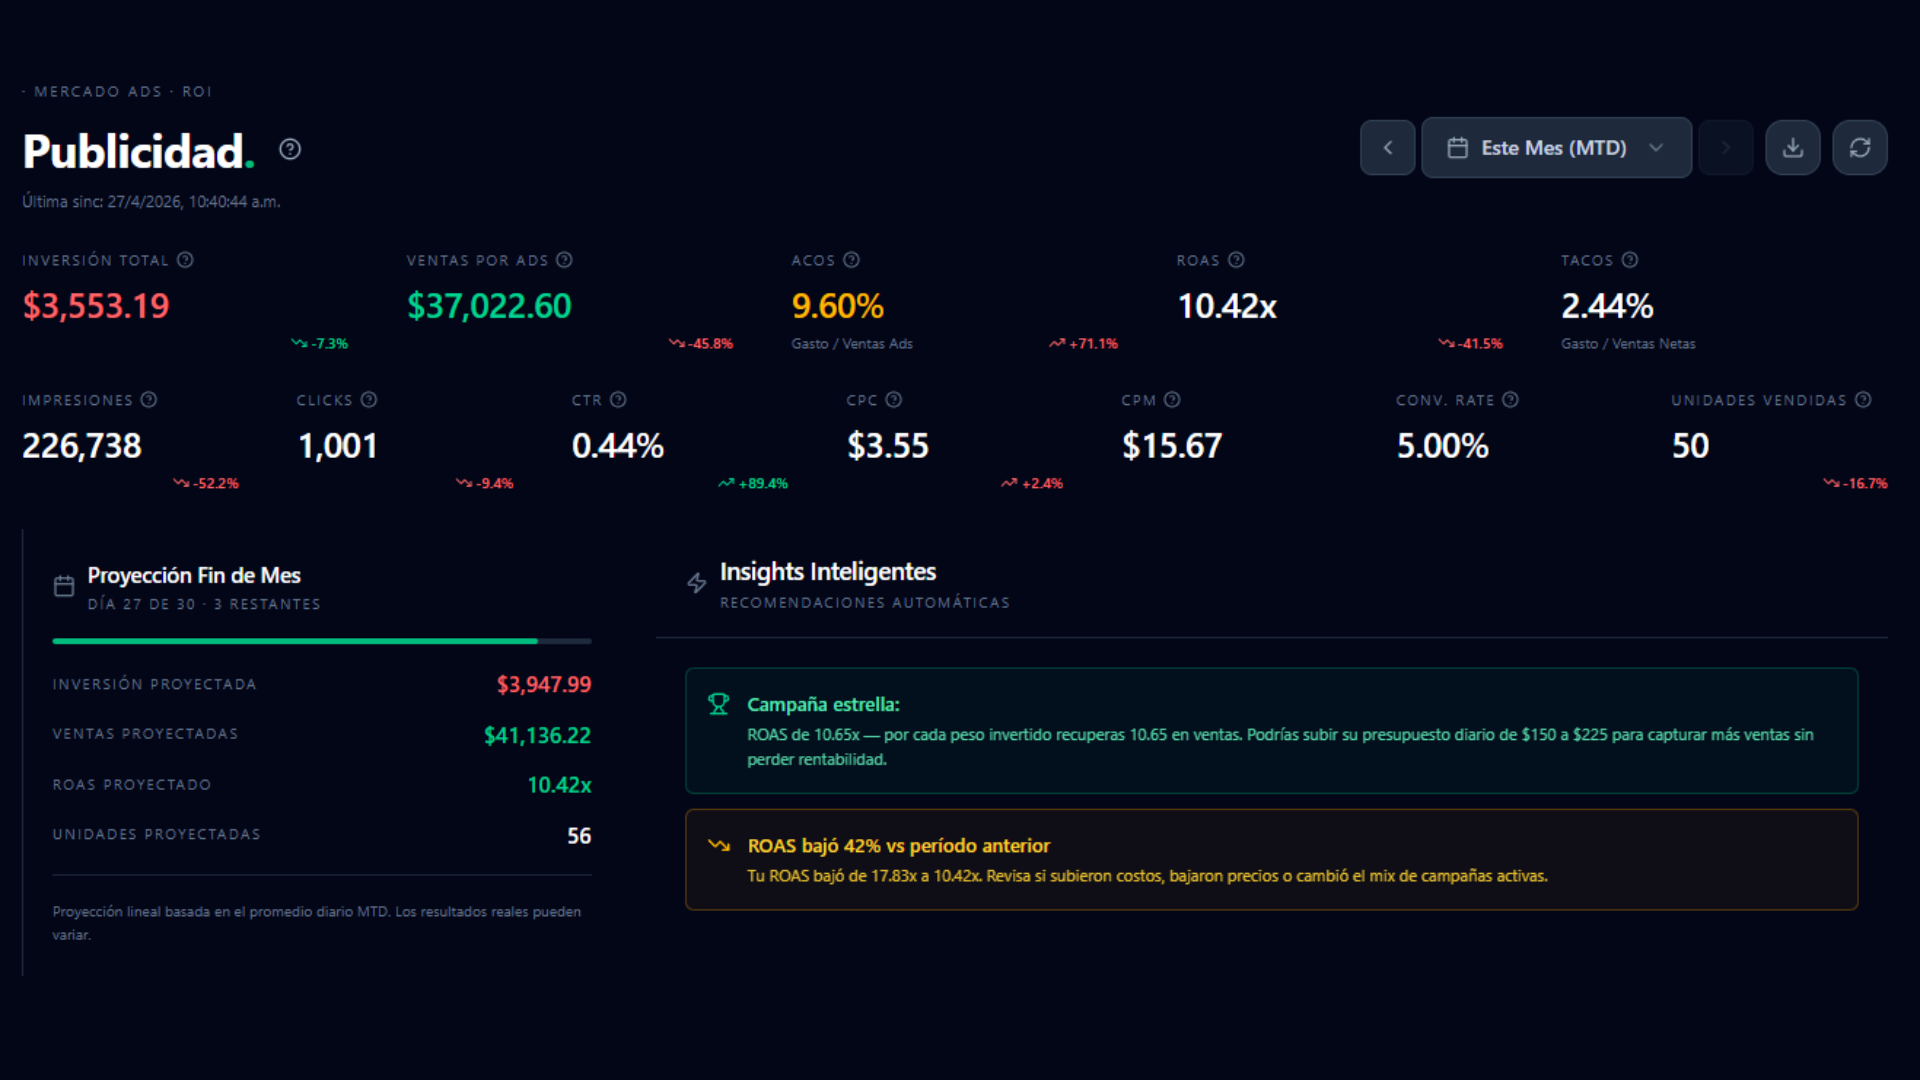
Task: Open info tooltip for Ventas por Ads
Action: point(564,260)
